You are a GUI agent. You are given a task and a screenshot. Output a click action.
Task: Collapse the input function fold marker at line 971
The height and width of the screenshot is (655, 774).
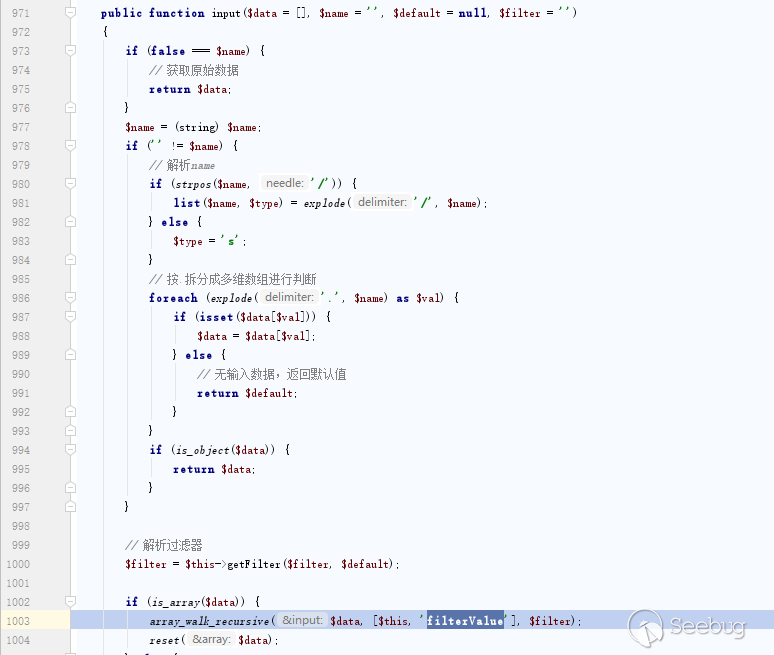(x=71, y=12)
